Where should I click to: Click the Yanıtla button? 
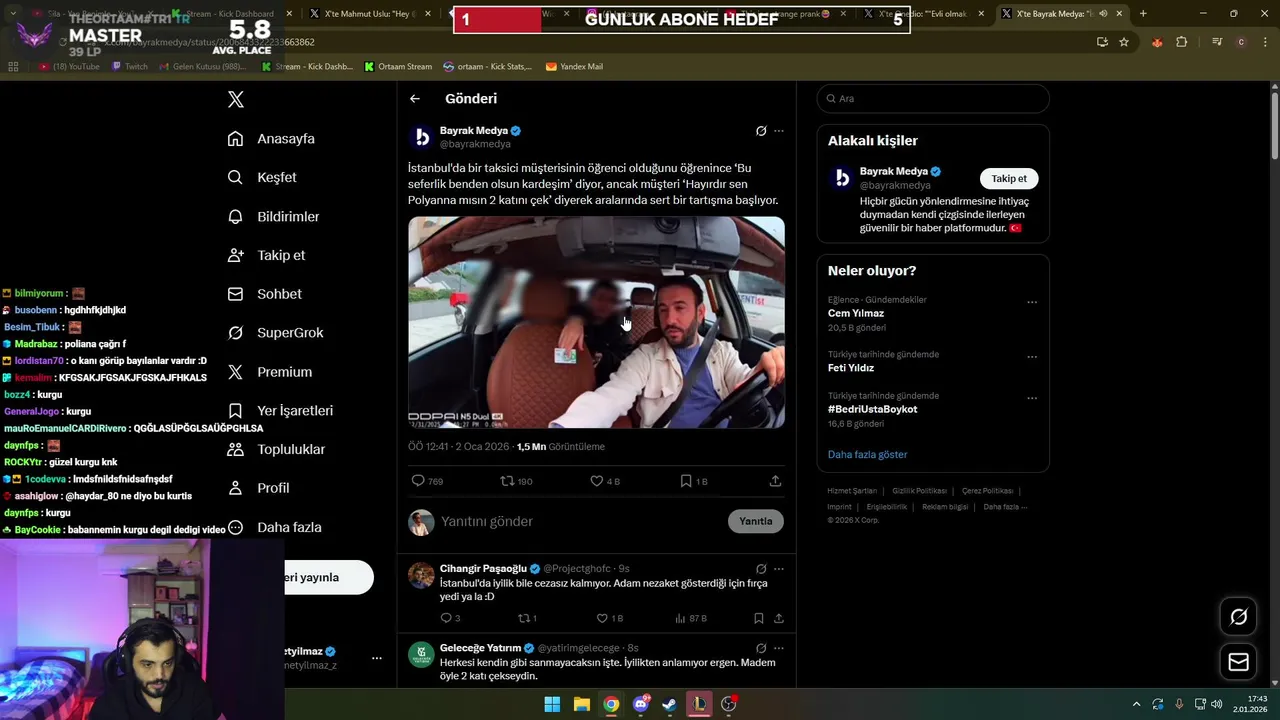756,521
